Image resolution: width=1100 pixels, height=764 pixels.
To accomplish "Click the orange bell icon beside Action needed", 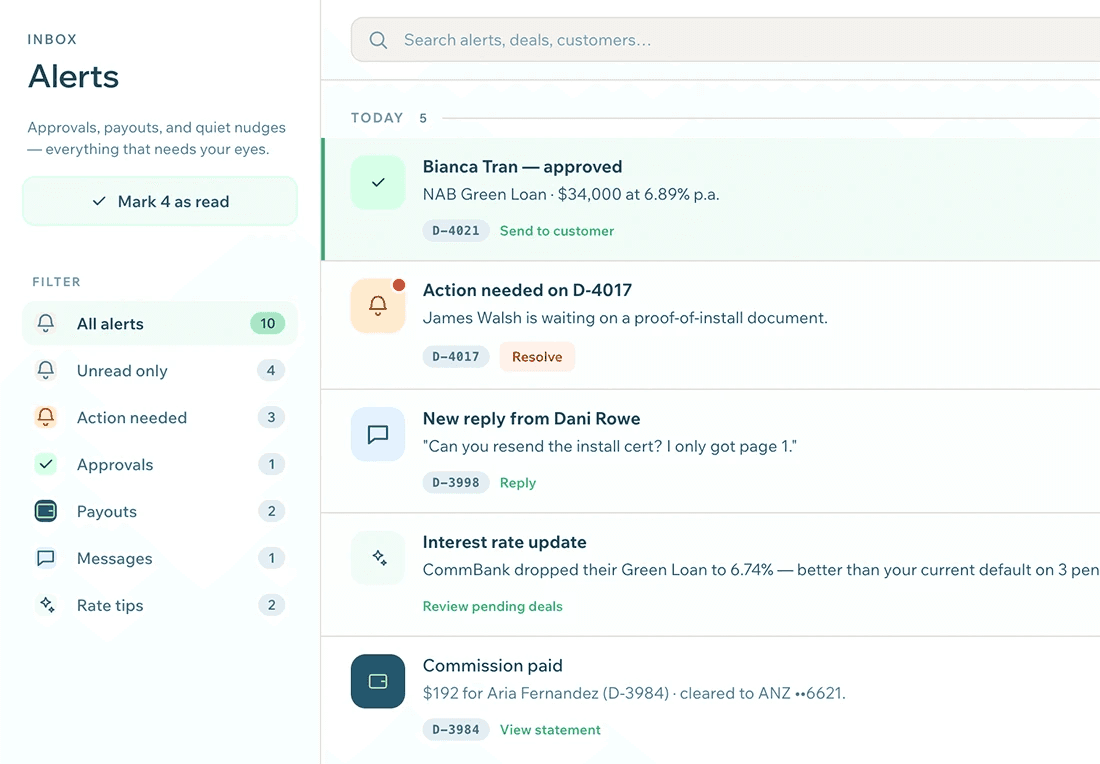I will [46, 417].
